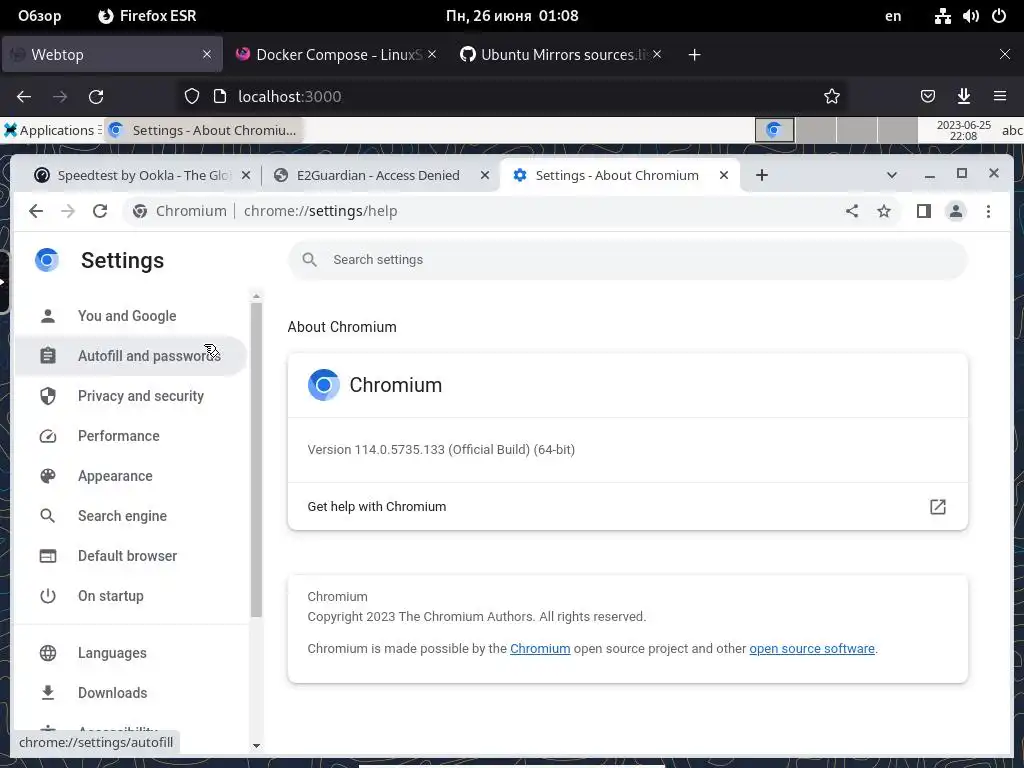1024x768 pixels.
Task: Select Settings - About Chromium taskbar button
Action: [x=202, y=130]
